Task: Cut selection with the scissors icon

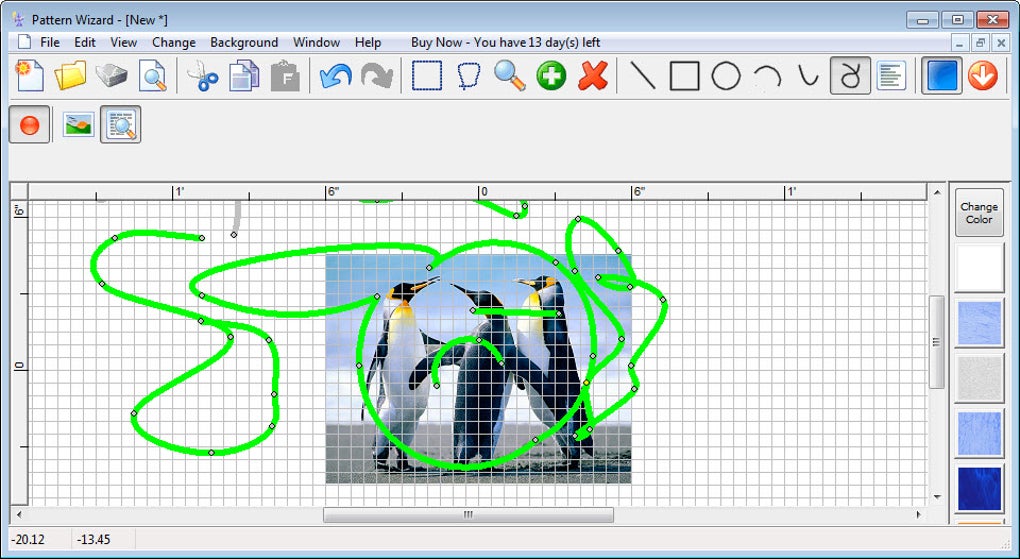Action: click(x=203, y=75)
